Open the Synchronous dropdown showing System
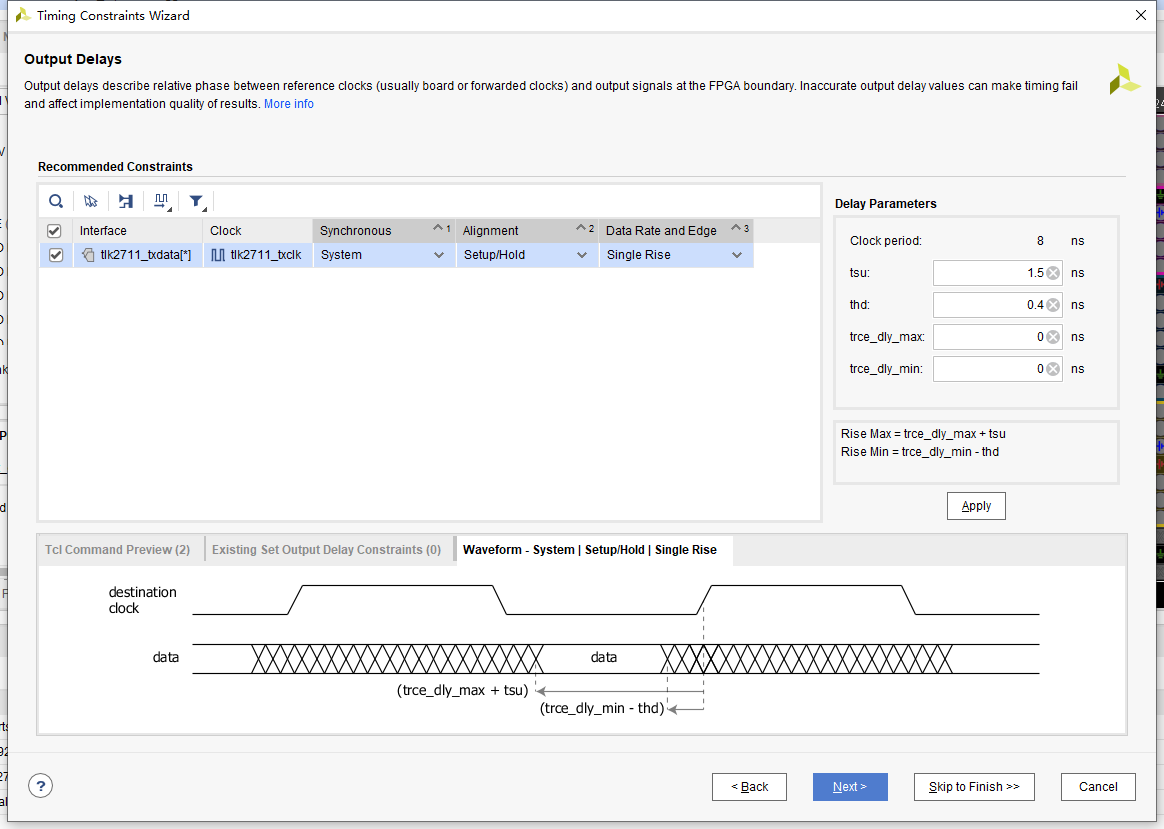Screen dimensions: 1164x829 438,255
